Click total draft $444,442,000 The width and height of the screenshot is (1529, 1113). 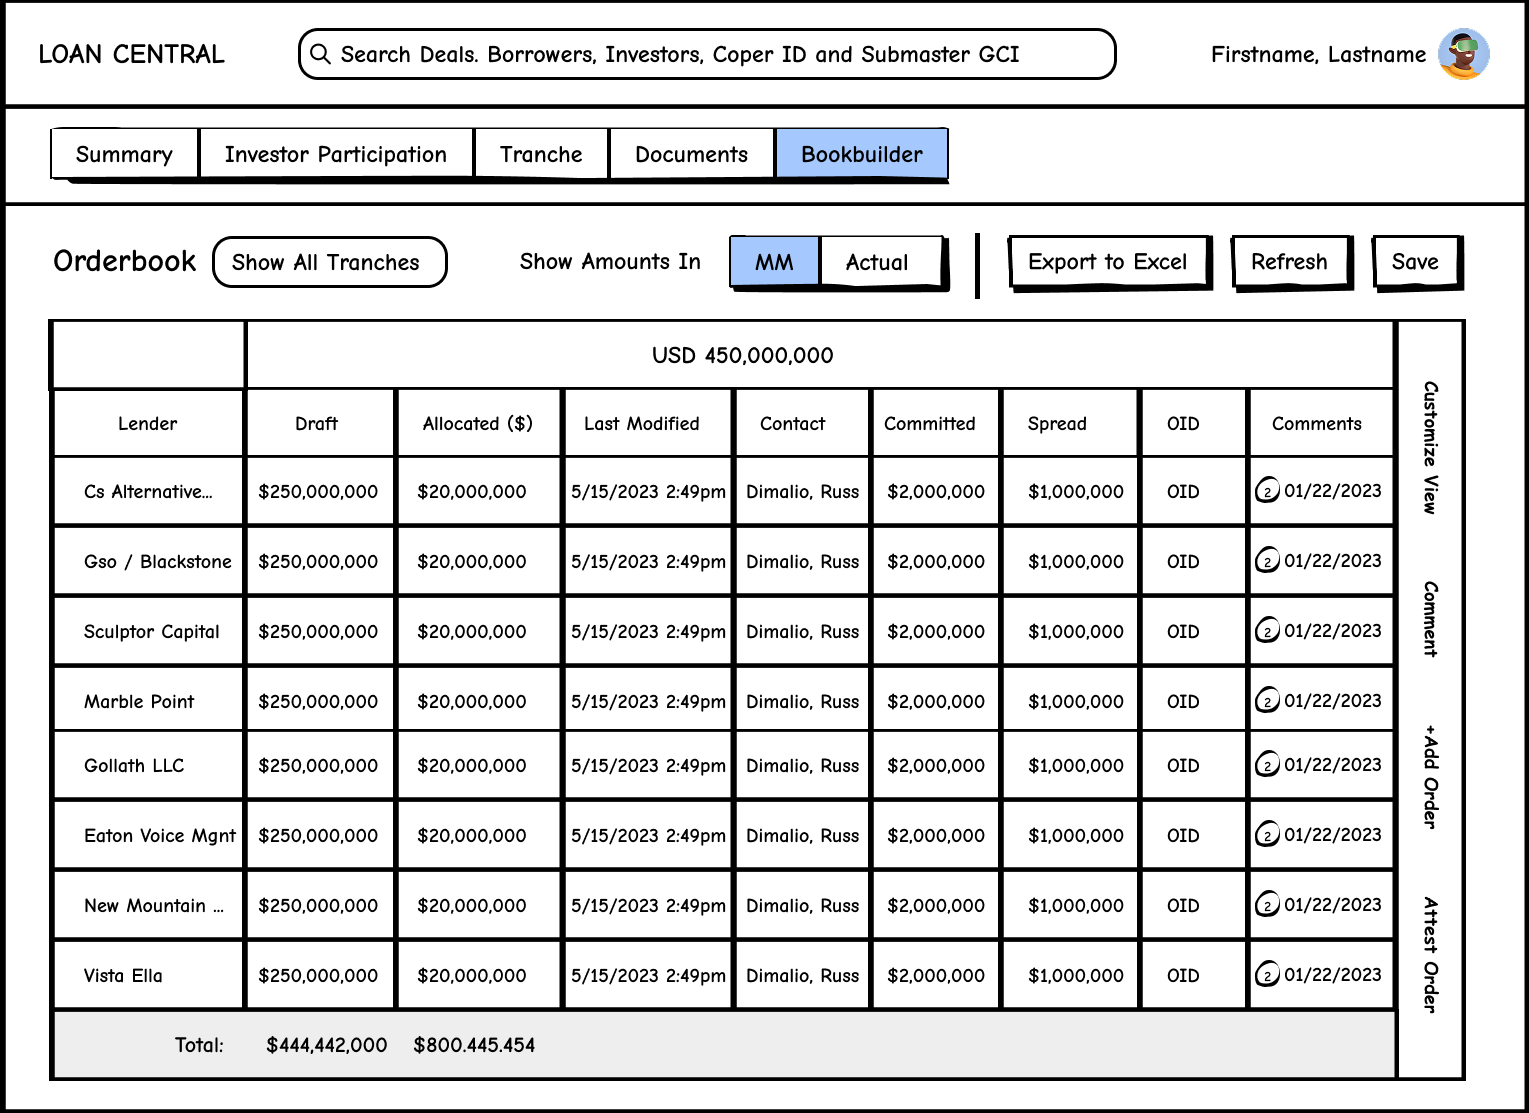327,1045
